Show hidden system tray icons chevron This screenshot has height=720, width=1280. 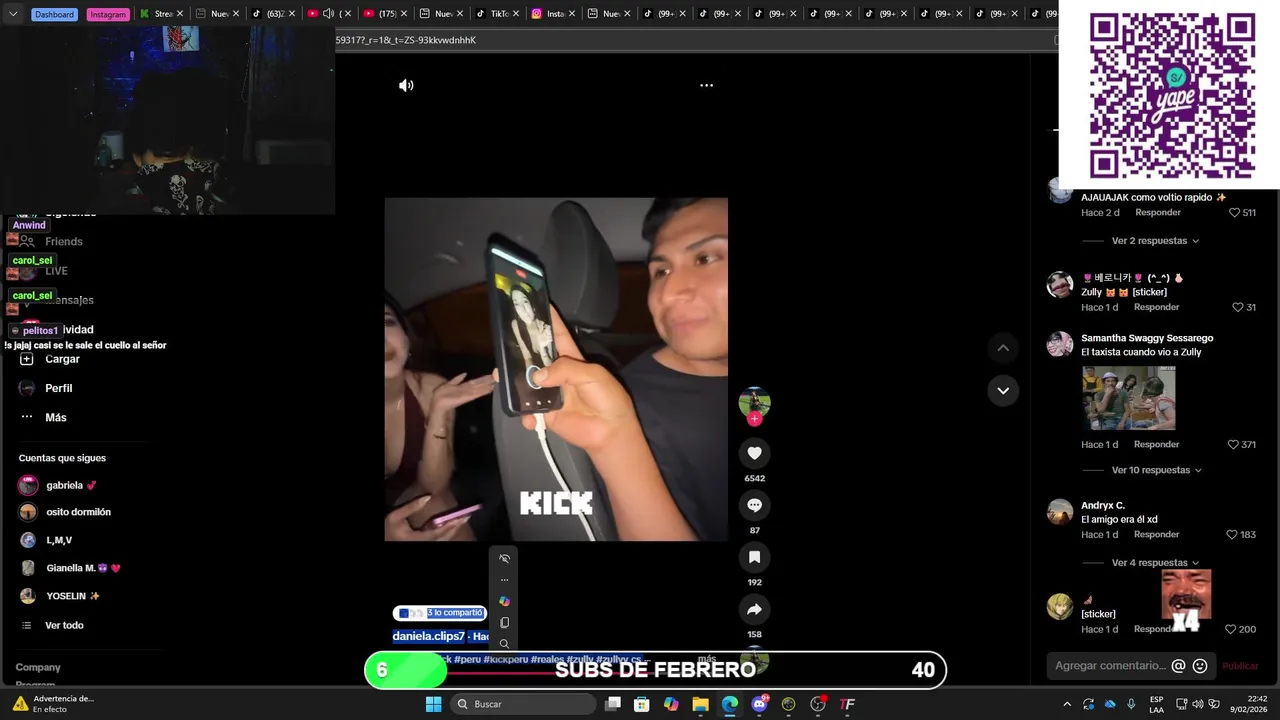[x=1067, y=704]
